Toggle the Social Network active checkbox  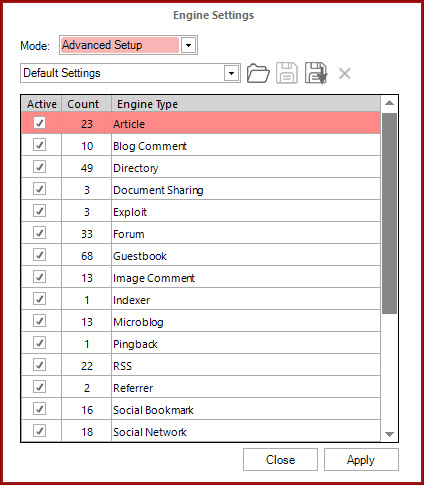[x=40, y=431]
